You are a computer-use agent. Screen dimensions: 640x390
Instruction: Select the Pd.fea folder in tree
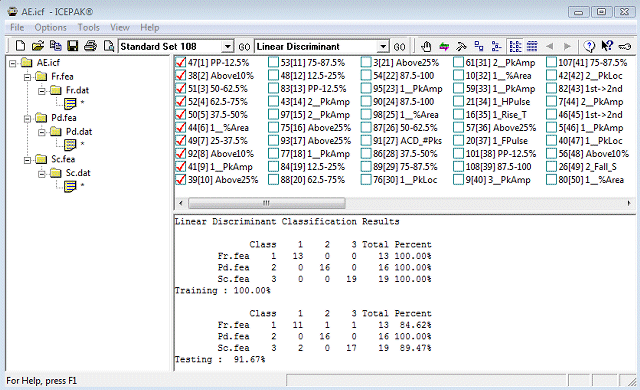64,117
